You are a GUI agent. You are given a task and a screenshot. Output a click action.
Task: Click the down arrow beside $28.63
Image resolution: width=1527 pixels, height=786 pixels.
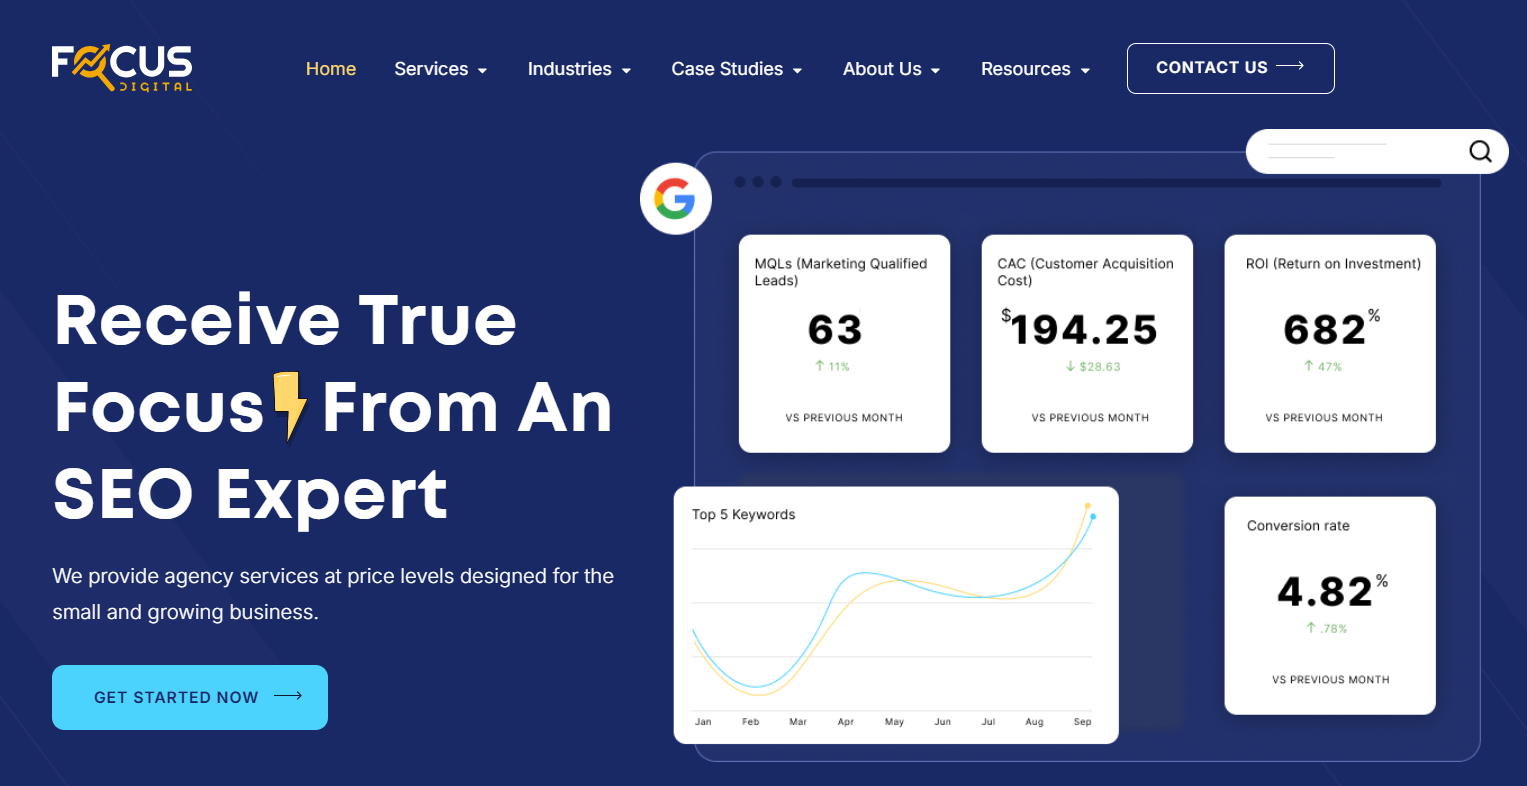pyautogui.click(x=1070, y=367)
